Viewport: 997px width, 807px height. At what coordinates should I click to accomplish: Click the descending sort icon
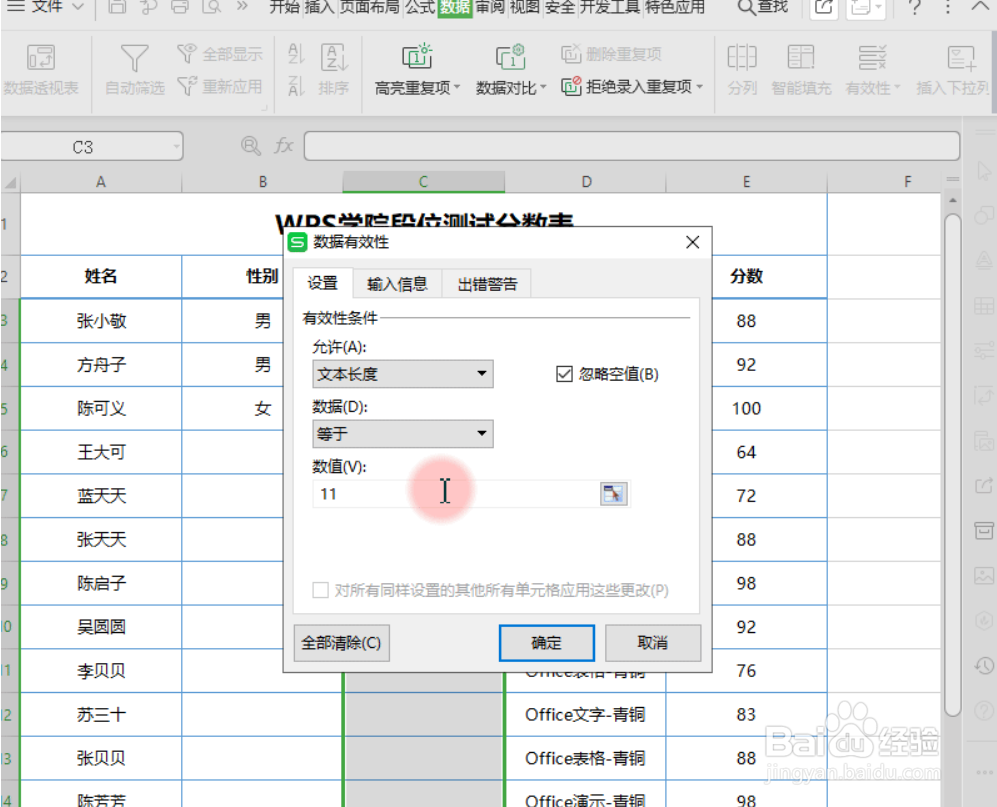coord(296,86)
